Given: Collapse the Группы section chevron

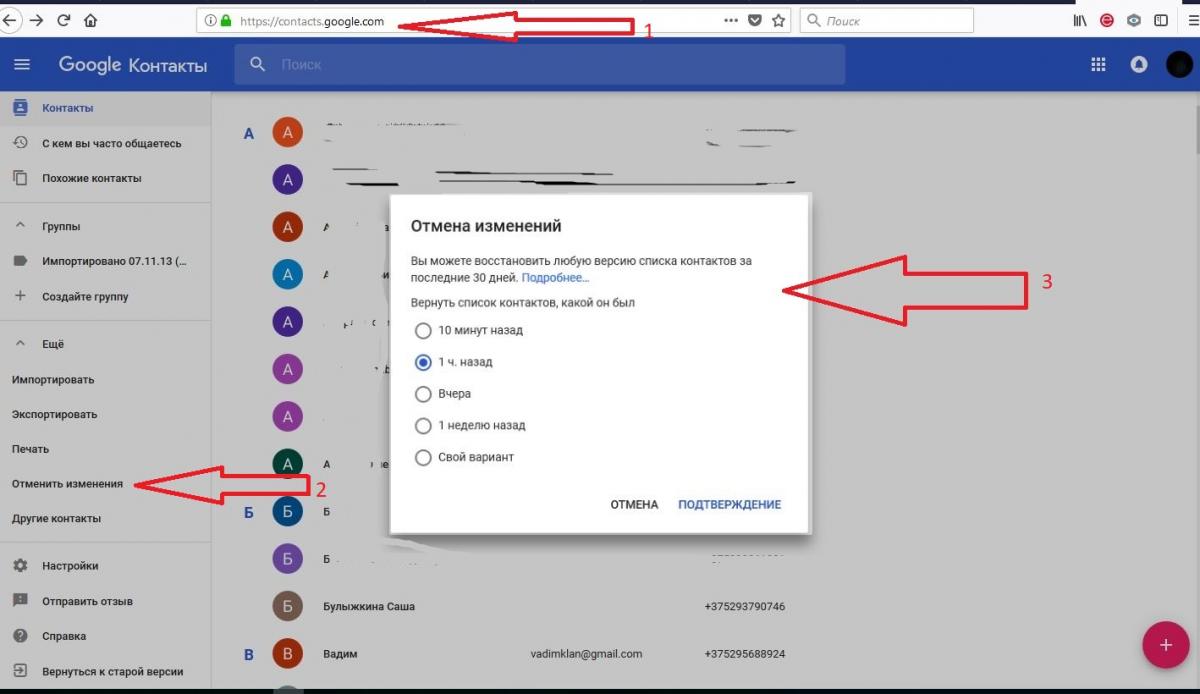Looking at the screenshot, I should pyautogui.click(x=20, y=227).
